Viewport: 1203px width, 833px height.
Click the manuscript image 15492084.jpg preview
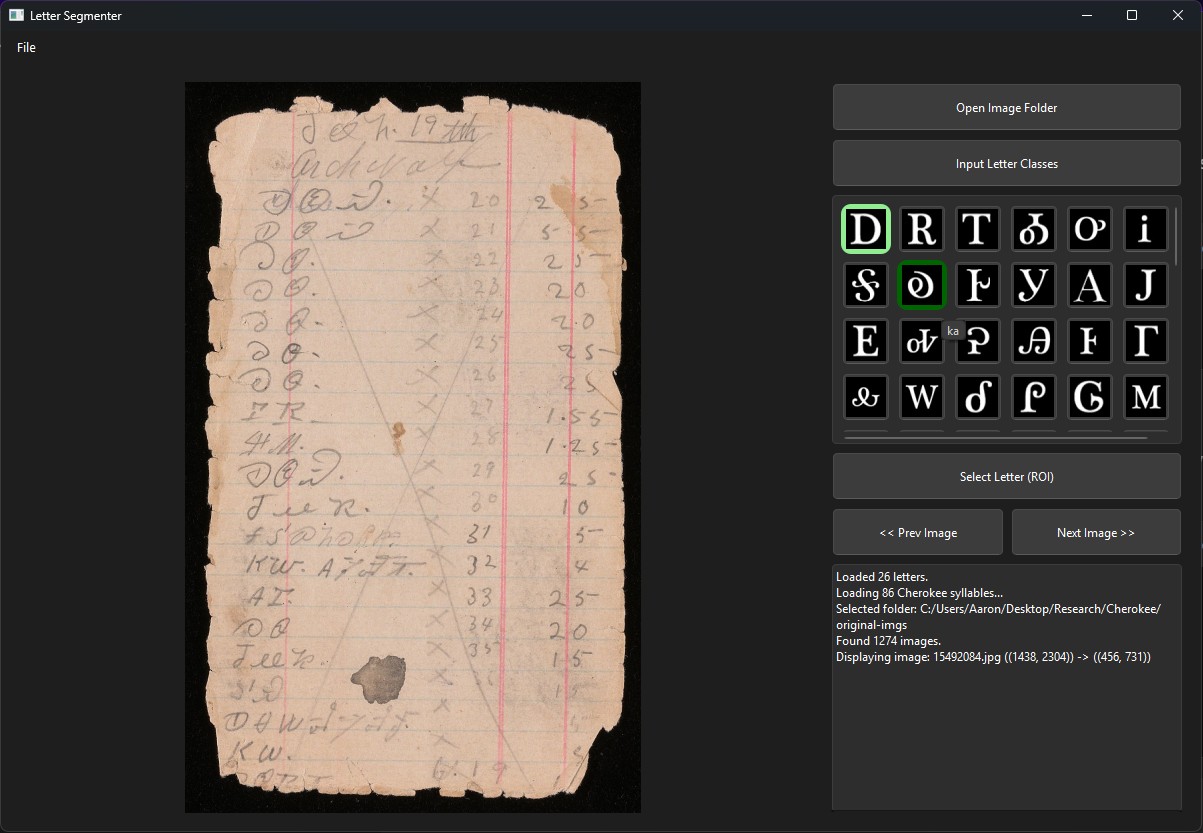click(x=412, y=446)
